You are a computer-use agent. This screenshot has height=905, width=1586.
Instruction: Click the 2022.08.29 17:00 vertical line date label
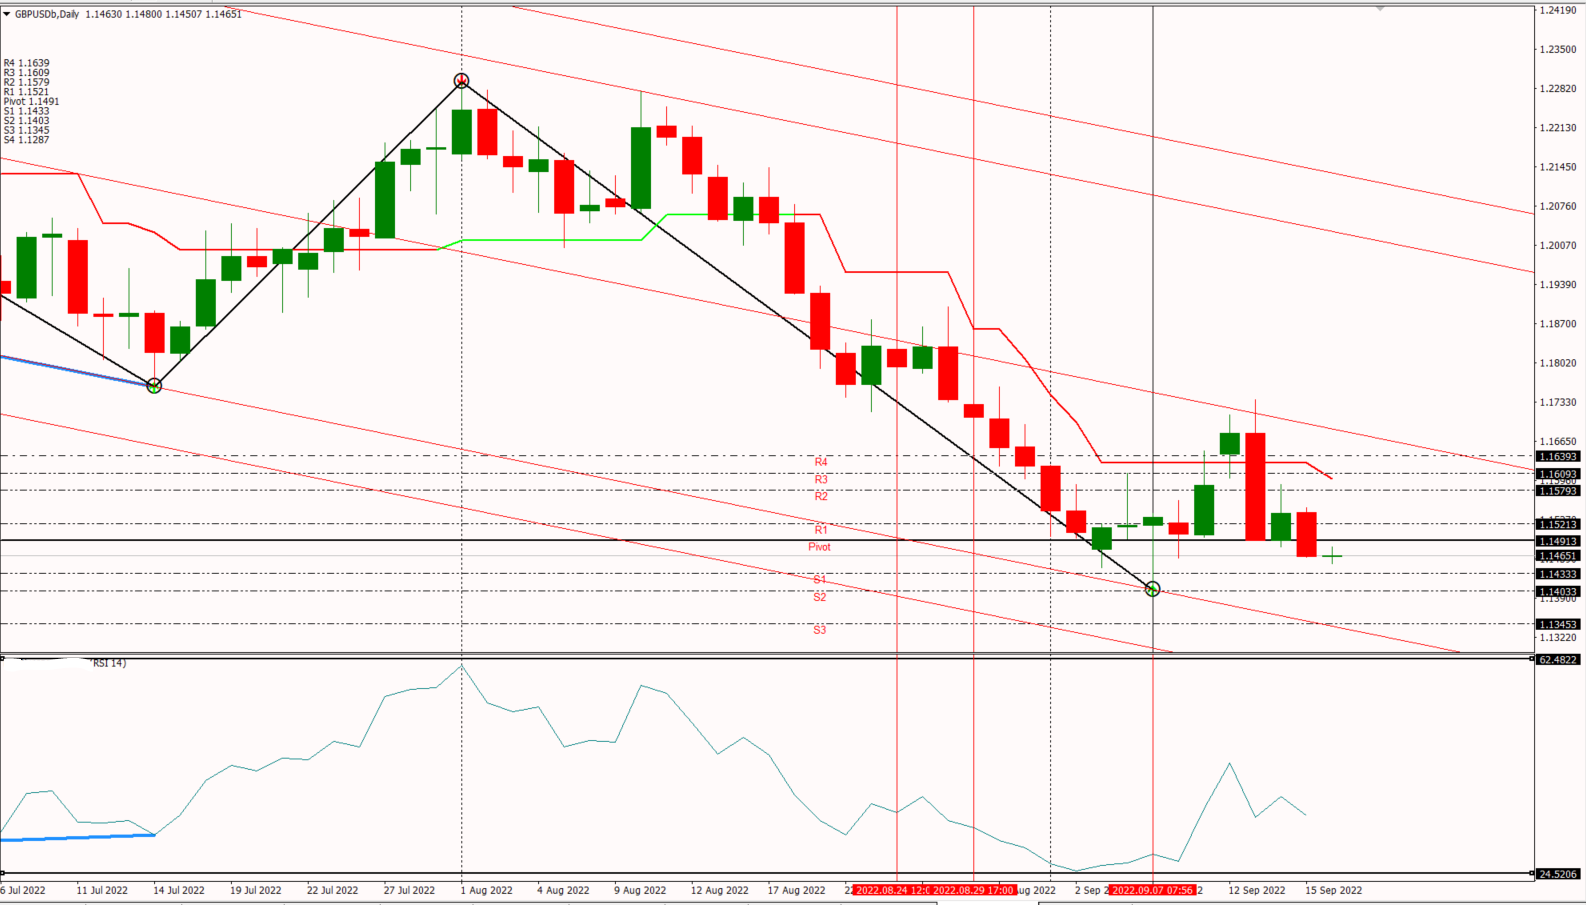974,890
